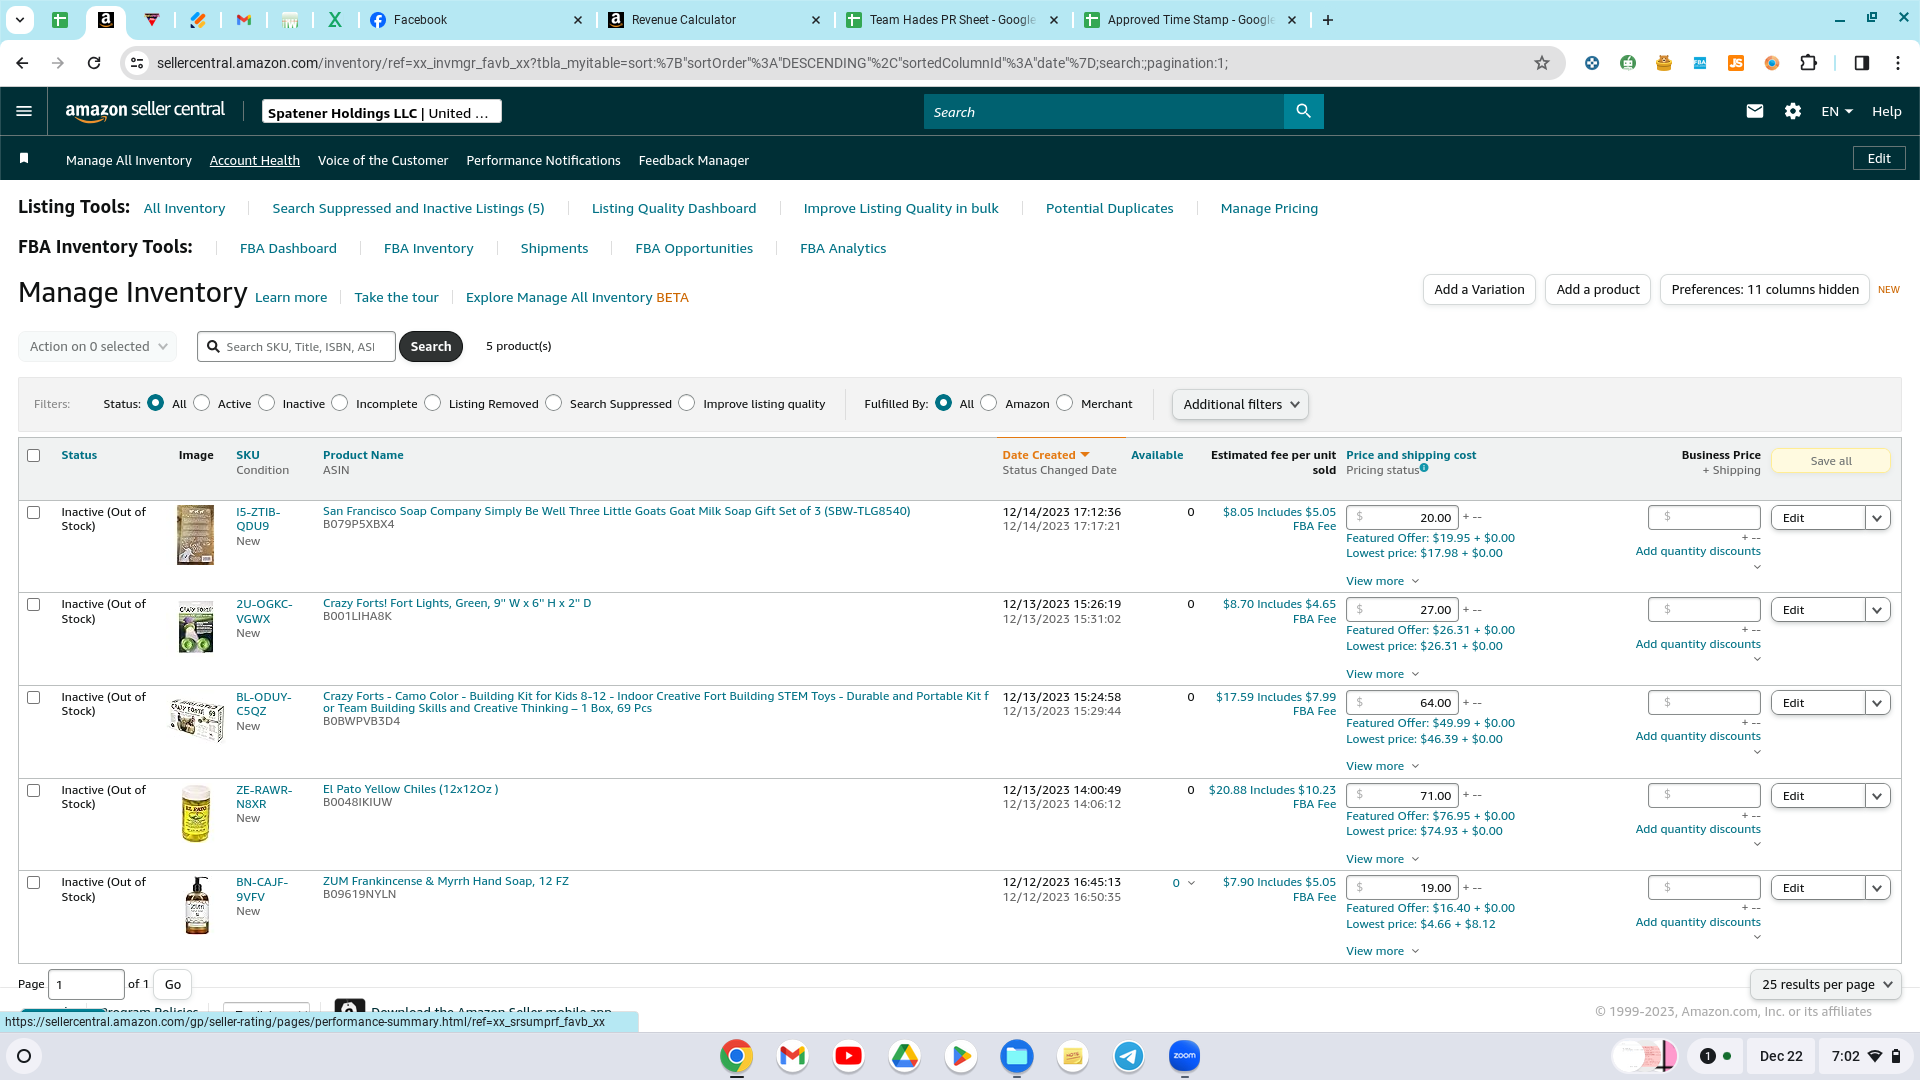Open the envelope messages icon
The width and height of the screenshot is (1920, 1080).
tap(1755, 112)
